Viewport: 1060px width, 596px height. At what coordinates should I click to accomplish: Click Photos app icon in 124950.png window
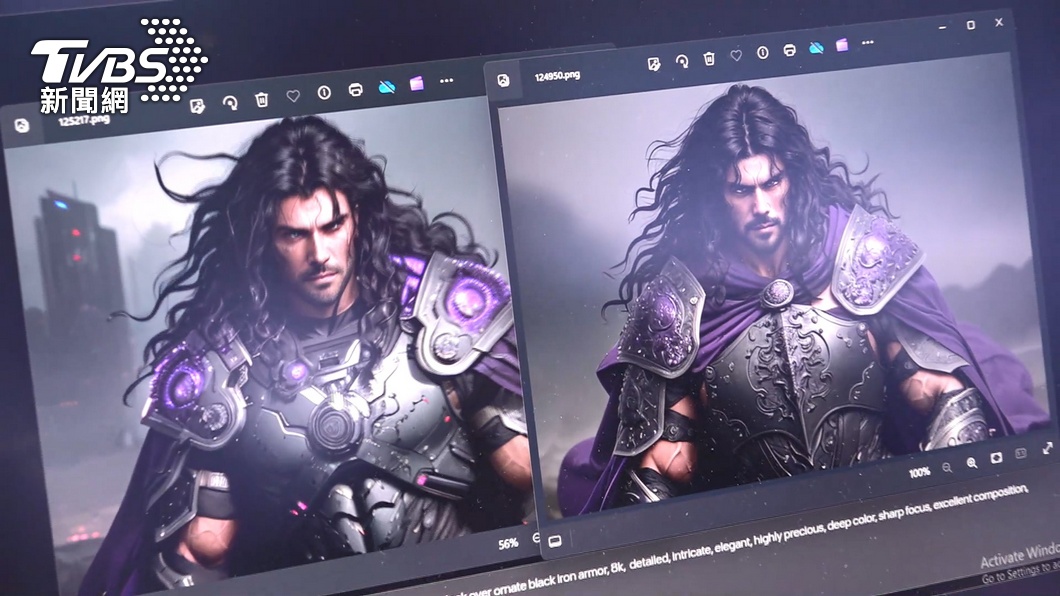[x=504, y=80]
